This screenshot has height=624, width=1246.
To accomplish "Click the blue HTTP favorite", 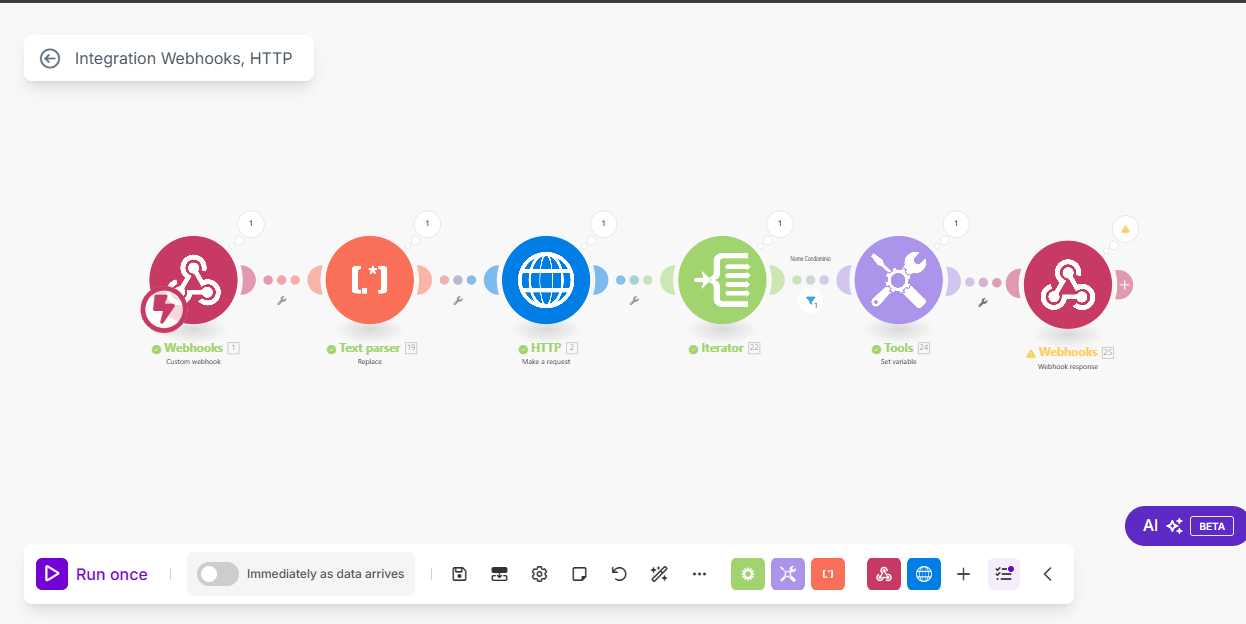I will click(x=924, y=574).
